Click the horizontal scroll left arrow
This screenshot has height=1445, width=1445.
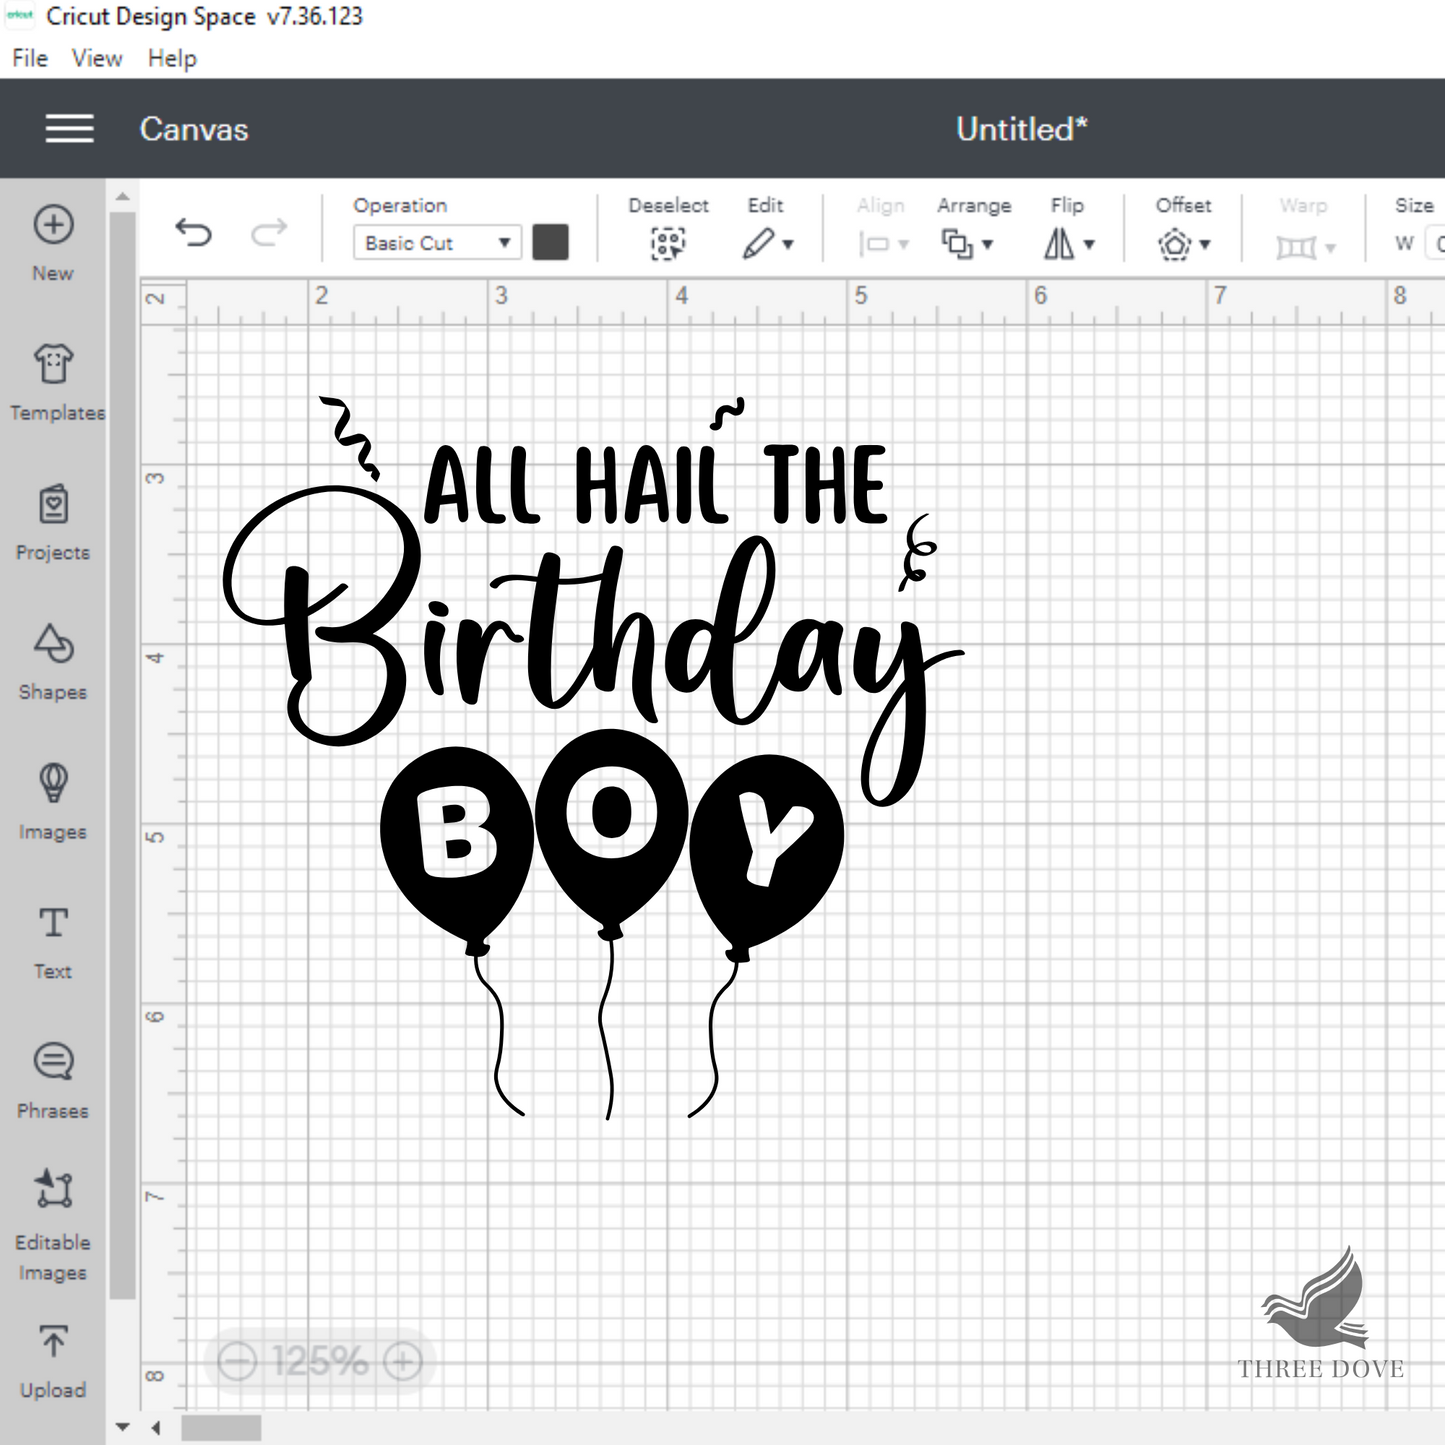(155, 1428)
